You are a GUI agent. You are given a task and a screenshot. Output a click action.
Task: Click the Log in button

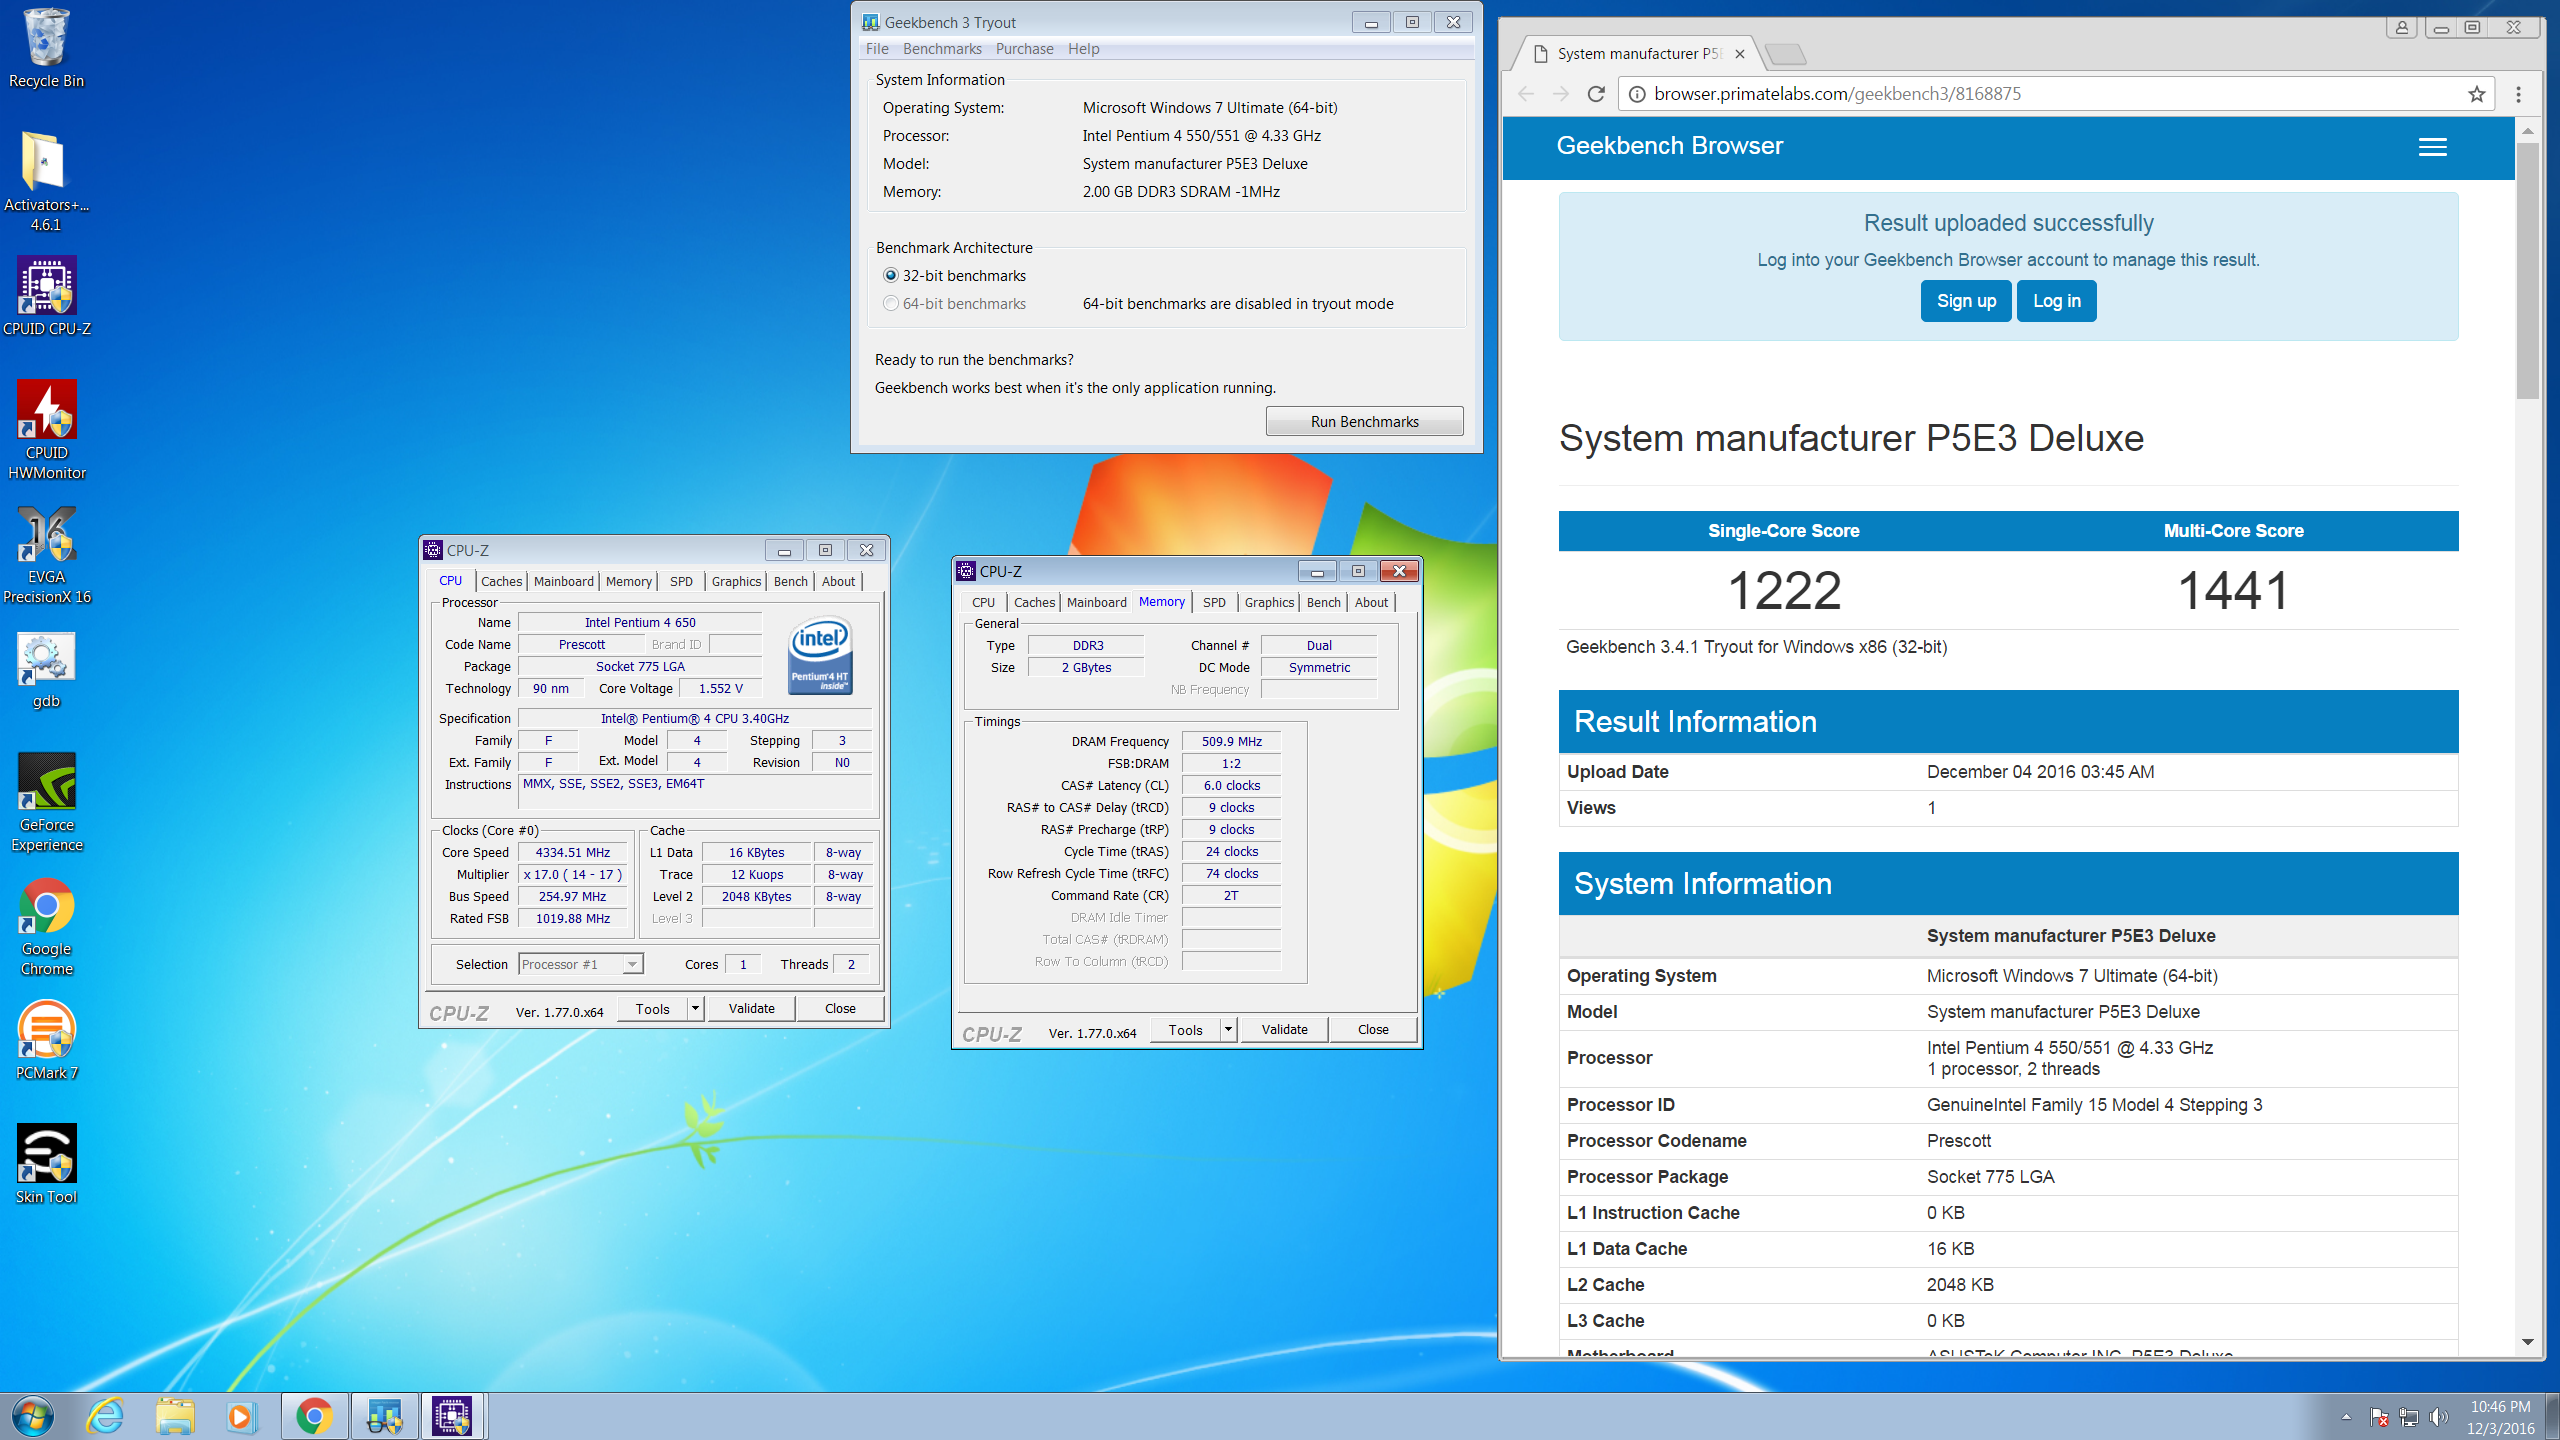(x=2056, y=301)
